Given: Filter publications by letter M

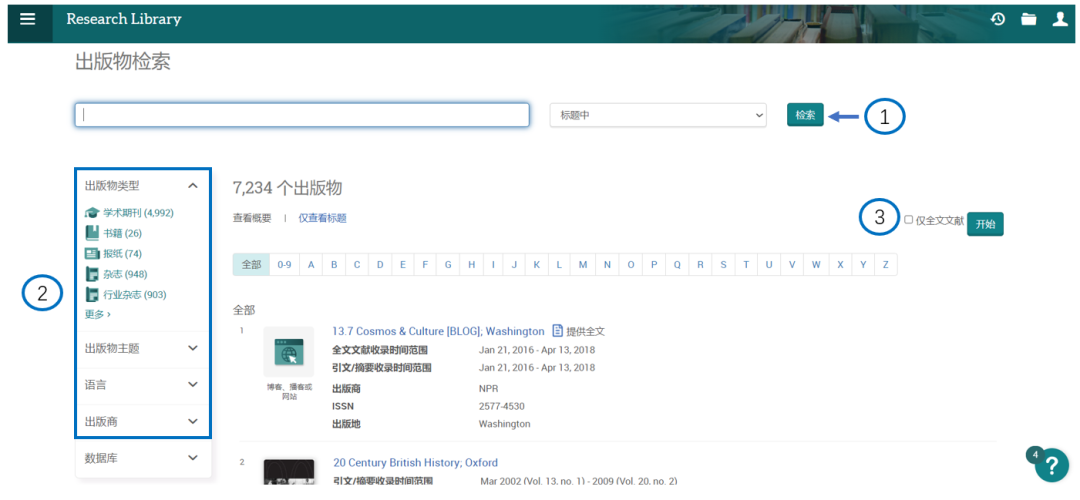Looking at the screenshot, I should pos(583,264).
